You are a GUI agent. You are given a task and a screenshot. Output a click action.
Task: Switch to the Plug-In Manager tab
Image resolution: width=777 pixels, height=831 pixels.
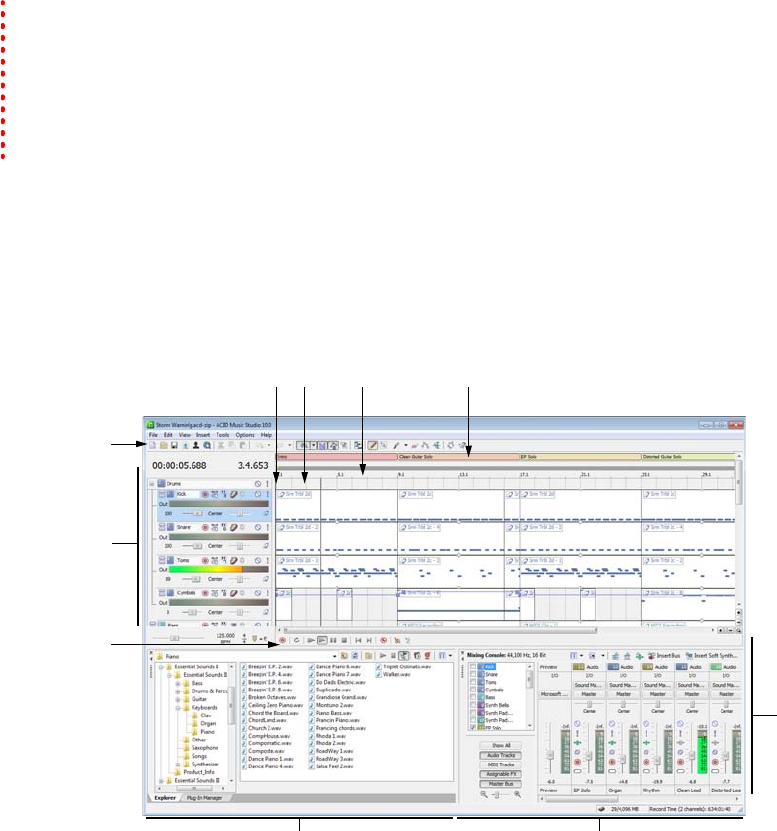click(x=204, y=798)
